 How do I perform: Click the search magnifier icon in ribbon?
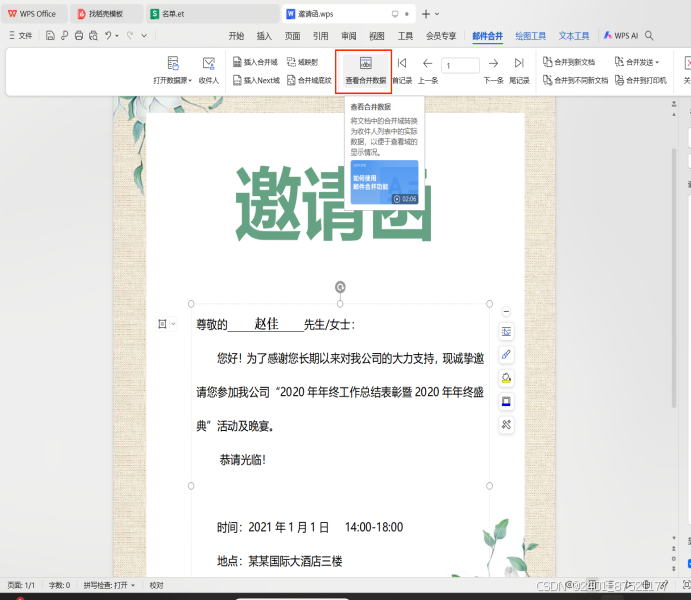649,36
